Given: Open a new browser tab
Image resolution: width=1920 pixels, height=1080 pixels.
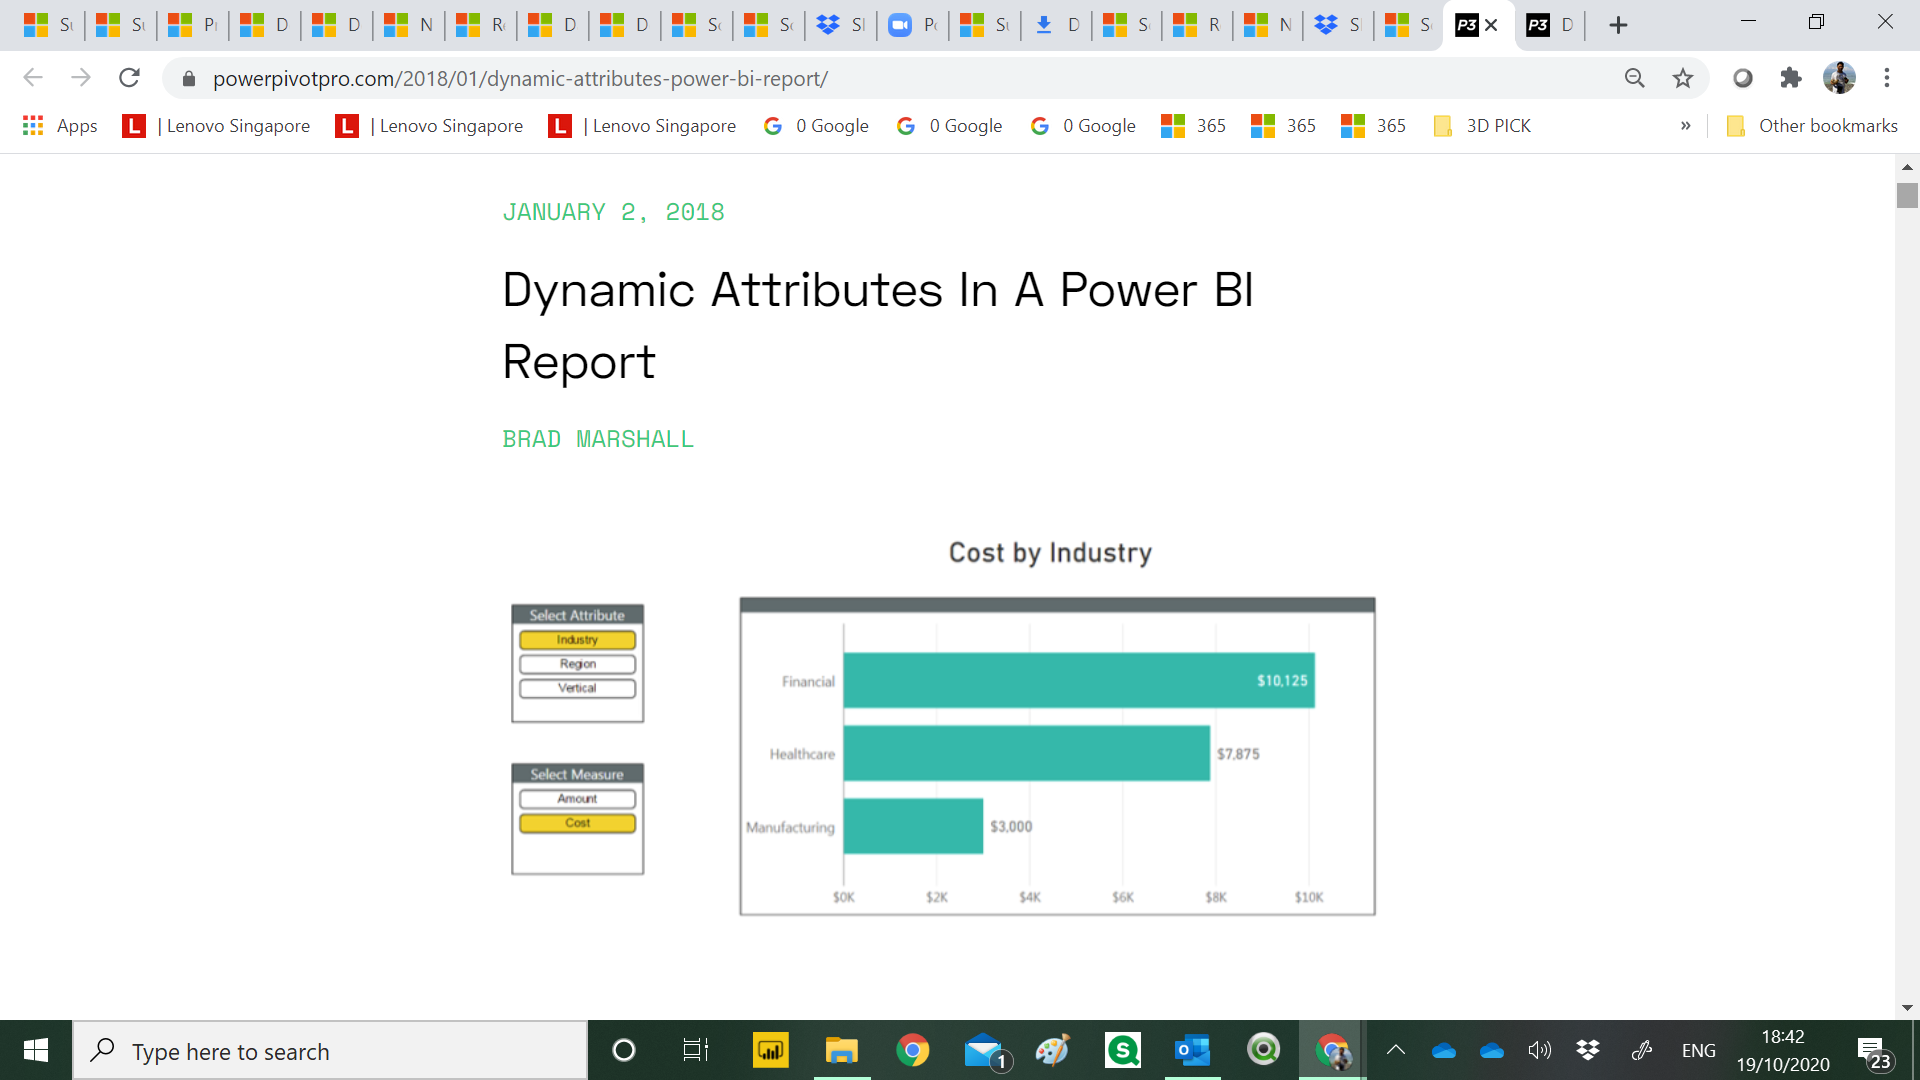Looking at the screenshot, I should [x=1618, y=25].
